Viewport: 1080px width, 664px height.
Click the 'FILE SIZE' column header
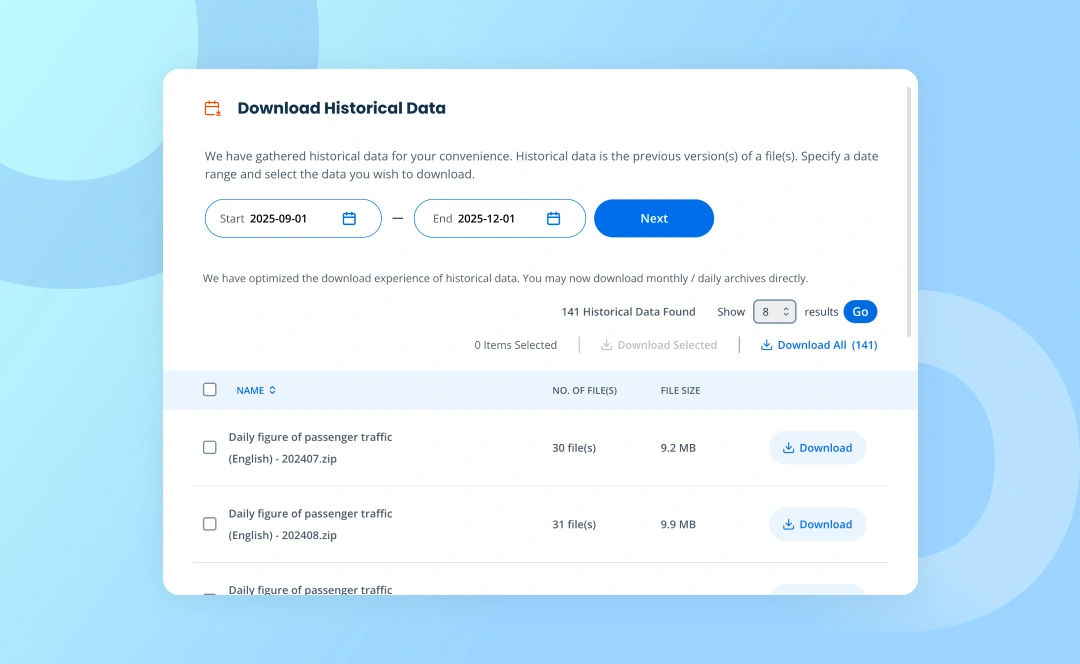click(681, 390)
